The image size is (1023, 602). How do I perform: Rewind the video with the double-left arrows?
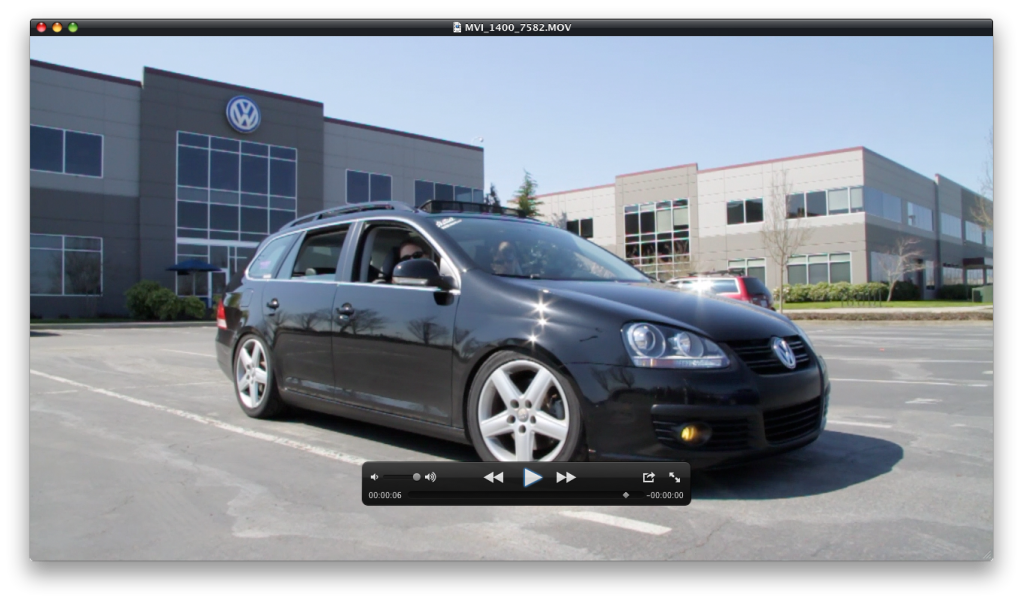pos(494,477)
